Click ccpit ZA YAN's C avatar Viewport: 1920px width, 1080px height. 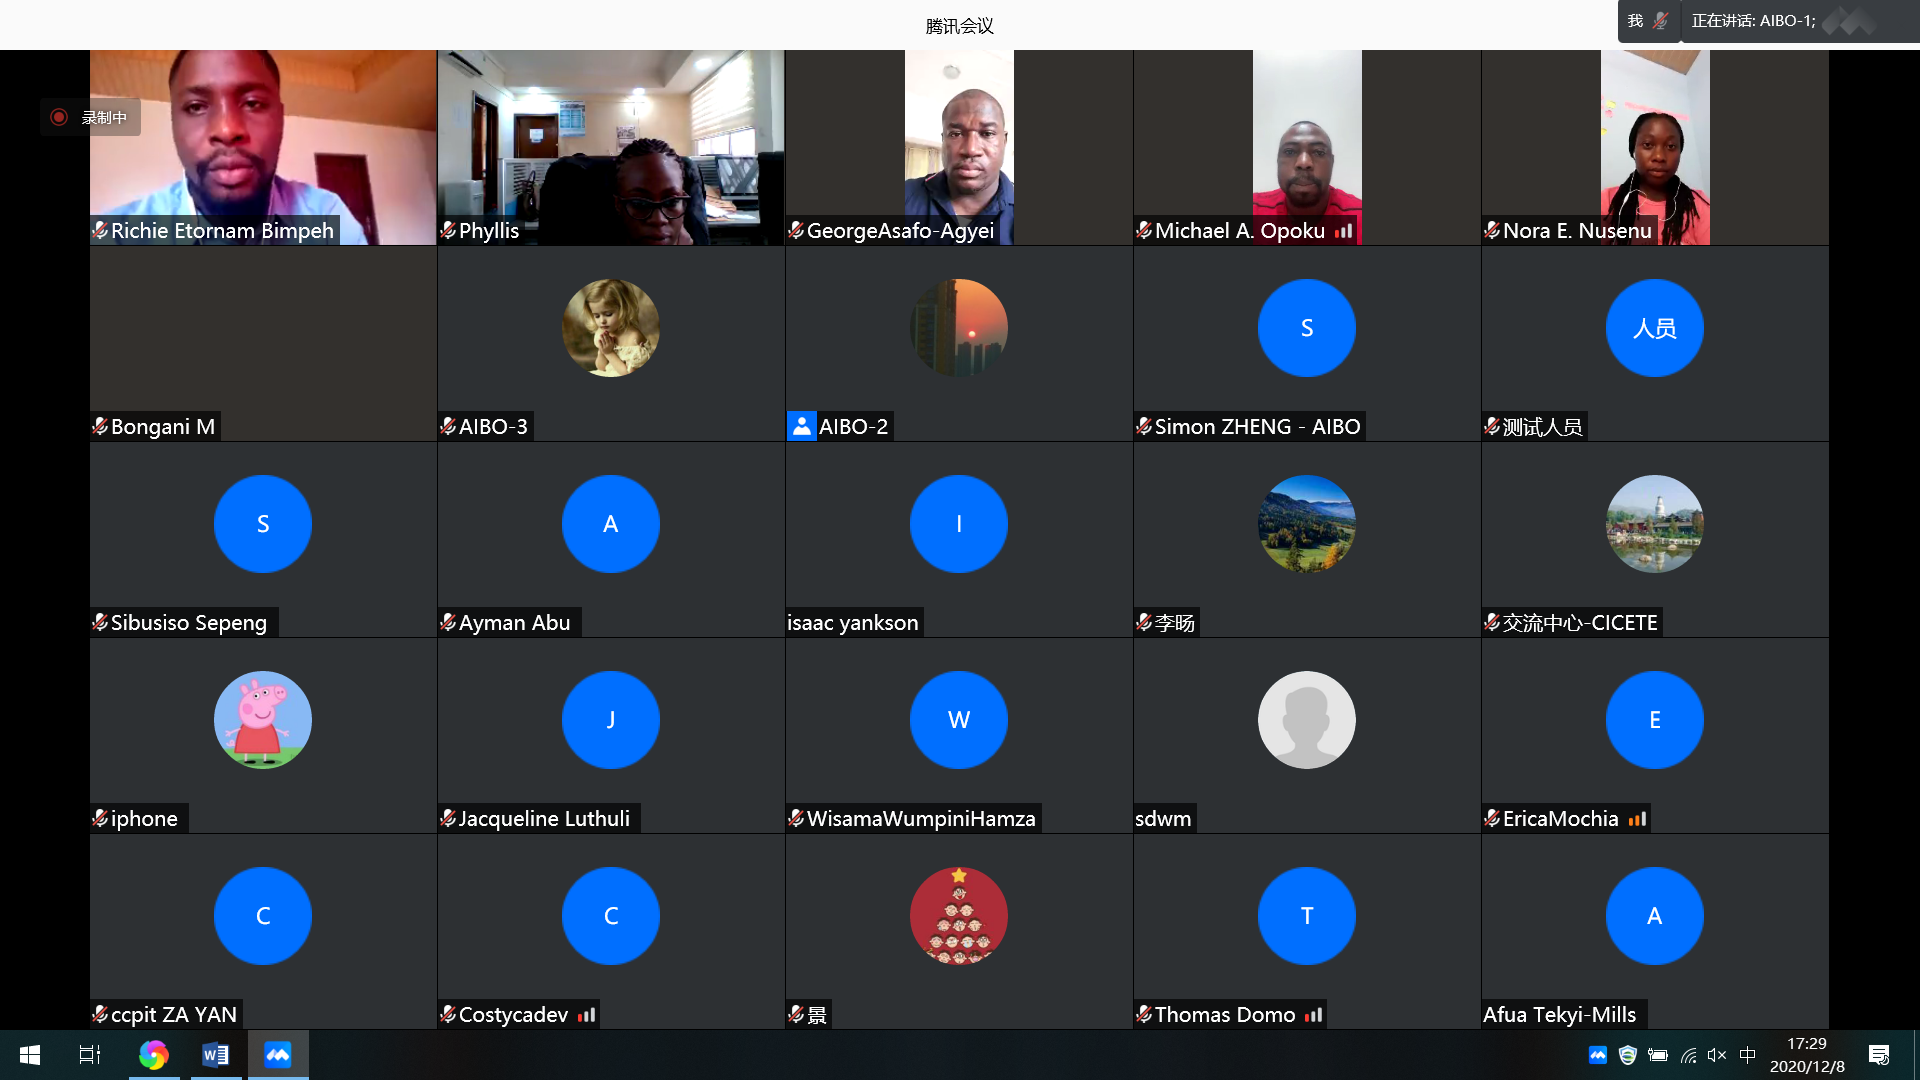[263, 916]
